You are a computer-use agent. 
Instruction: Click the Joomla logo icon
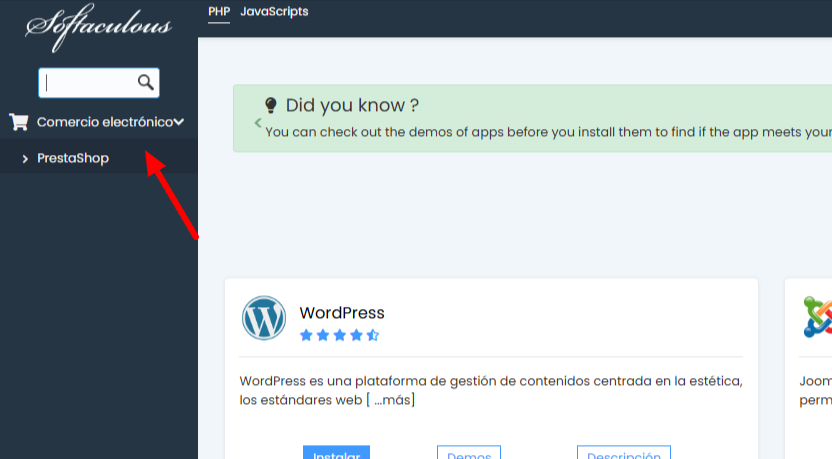[x=818, y=317]
